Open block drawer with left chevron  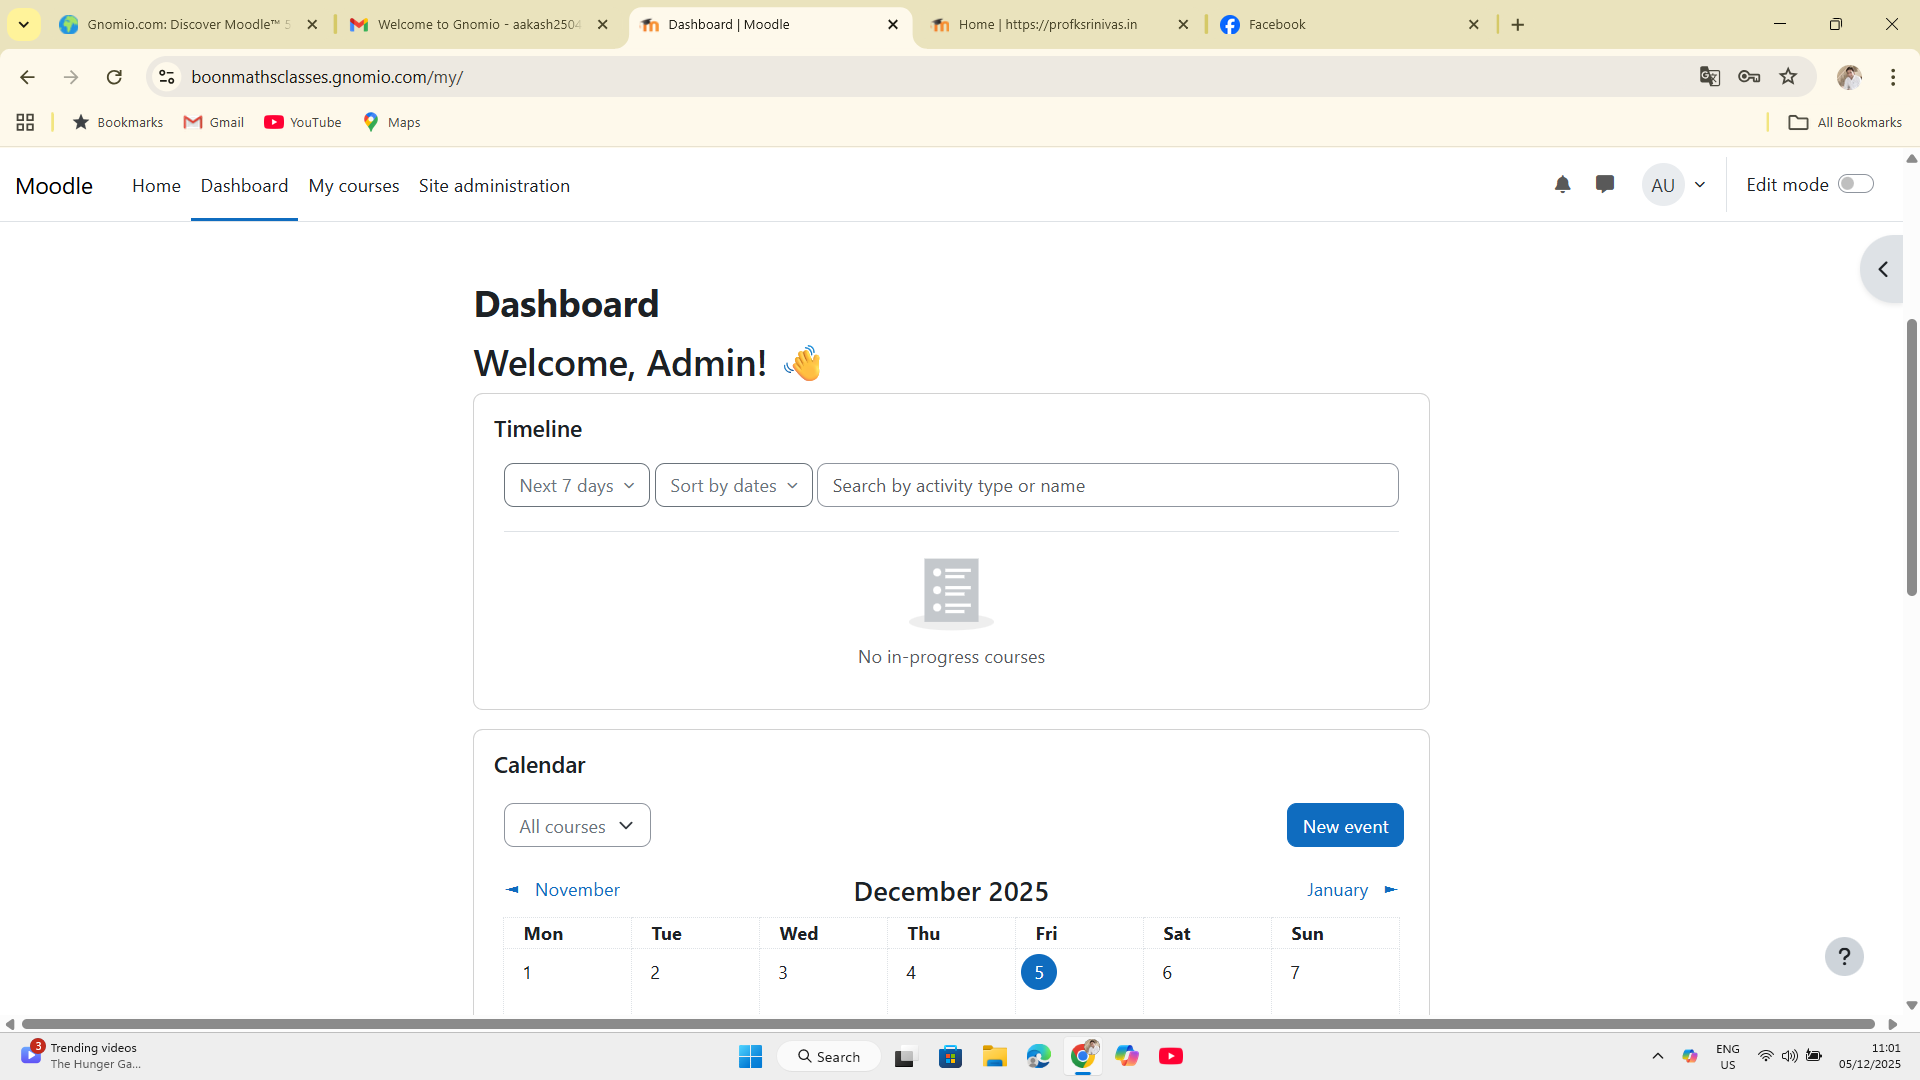pos(1883,270)
